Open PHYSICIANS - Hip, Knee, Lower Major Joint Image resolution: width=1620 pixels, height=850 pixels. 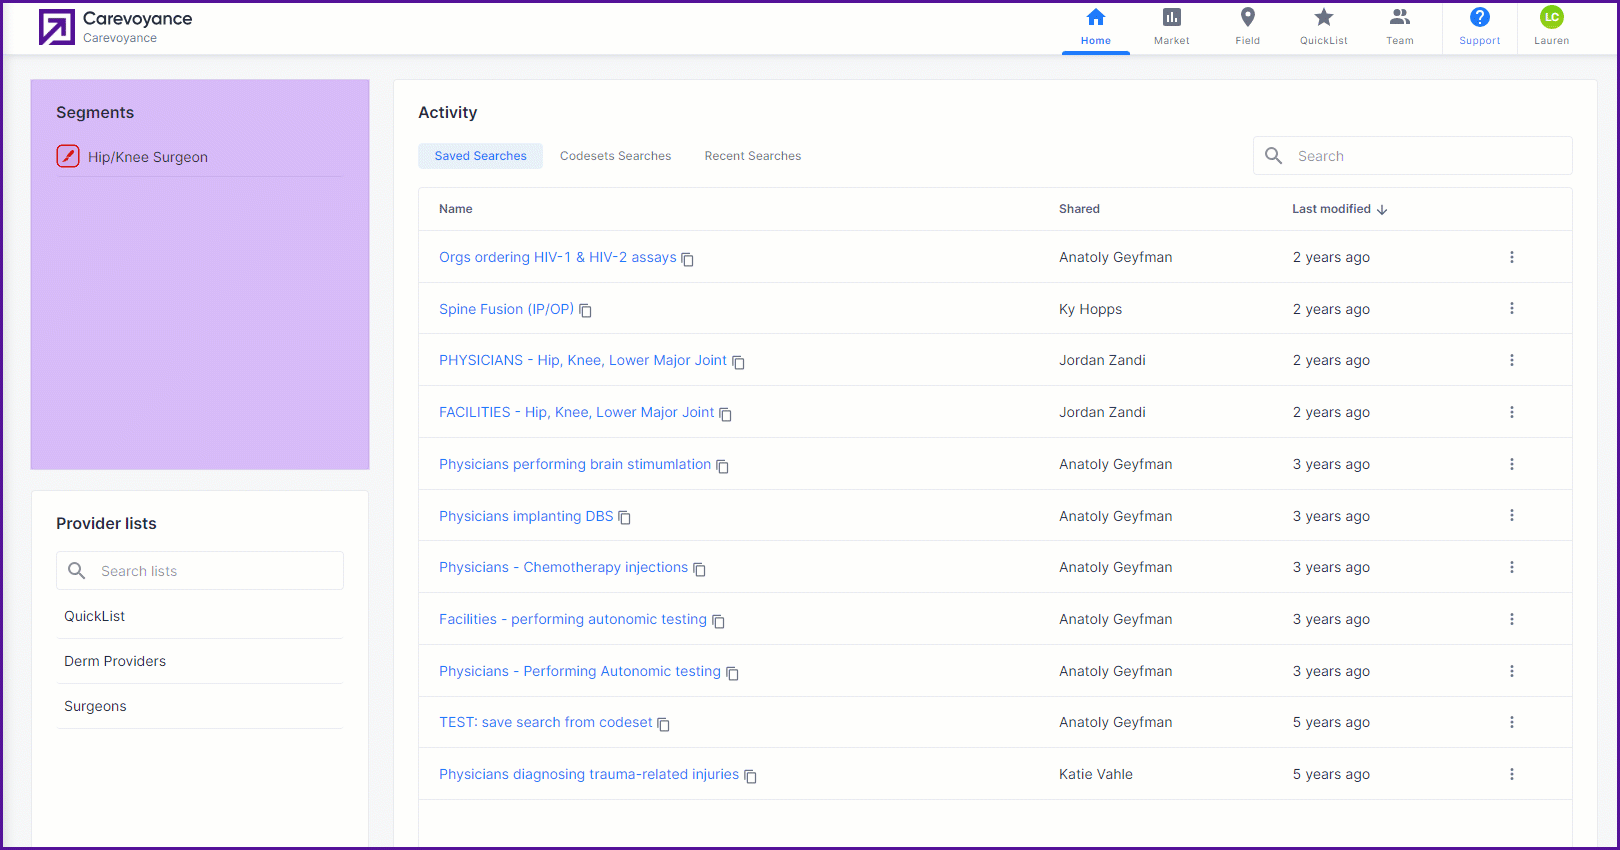583,360
